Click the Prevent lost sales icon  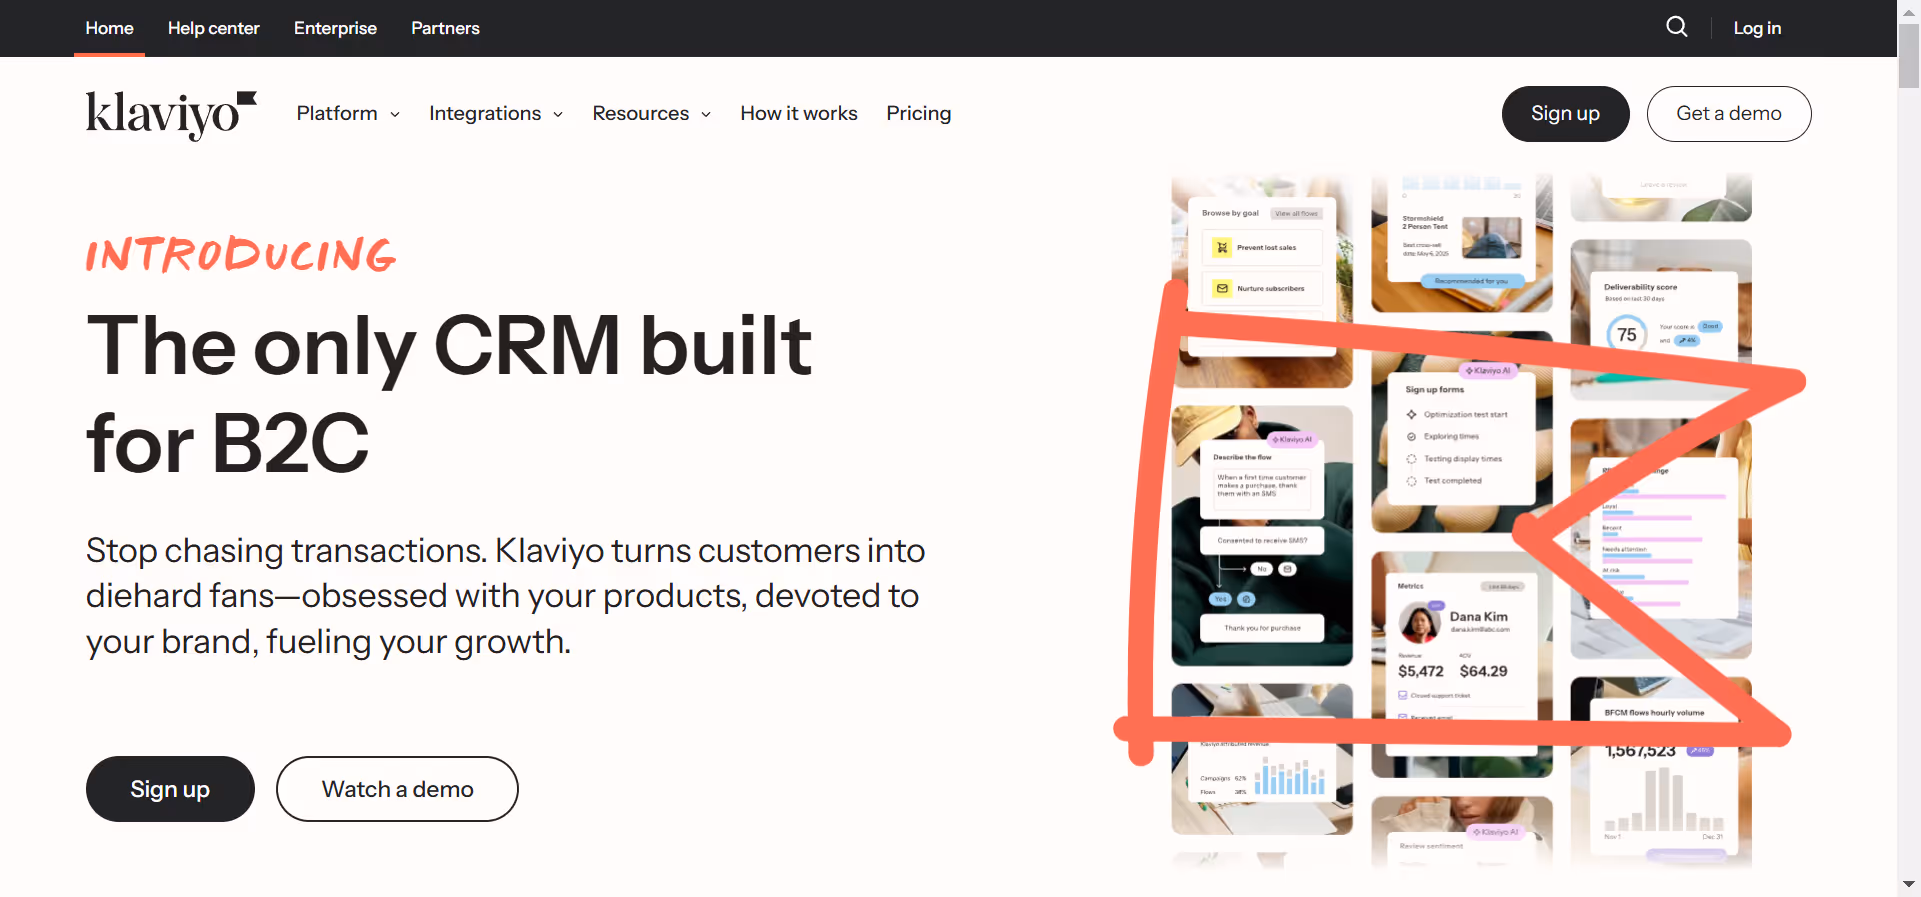(x=1222, y=247)
